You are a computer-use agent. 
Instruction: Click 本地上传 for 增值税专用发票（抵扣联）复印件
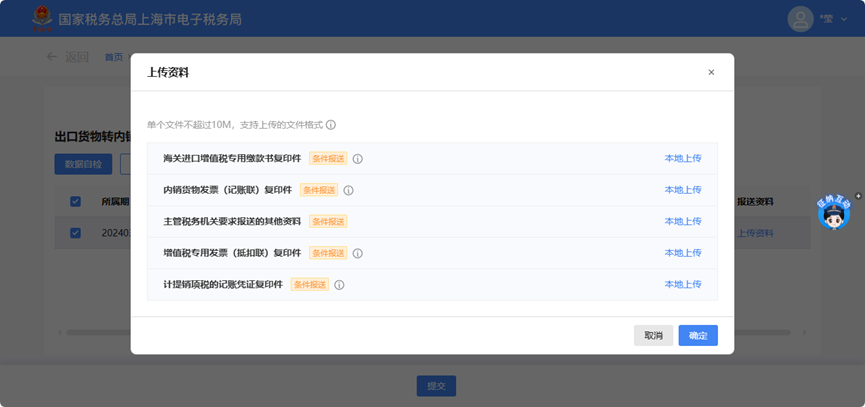point(683,253)
